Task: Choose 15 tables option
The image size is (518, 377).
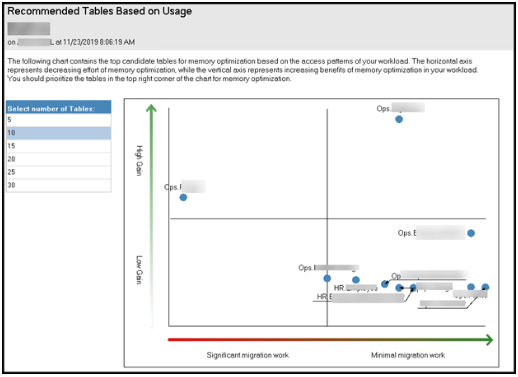Action: (59, 146)
